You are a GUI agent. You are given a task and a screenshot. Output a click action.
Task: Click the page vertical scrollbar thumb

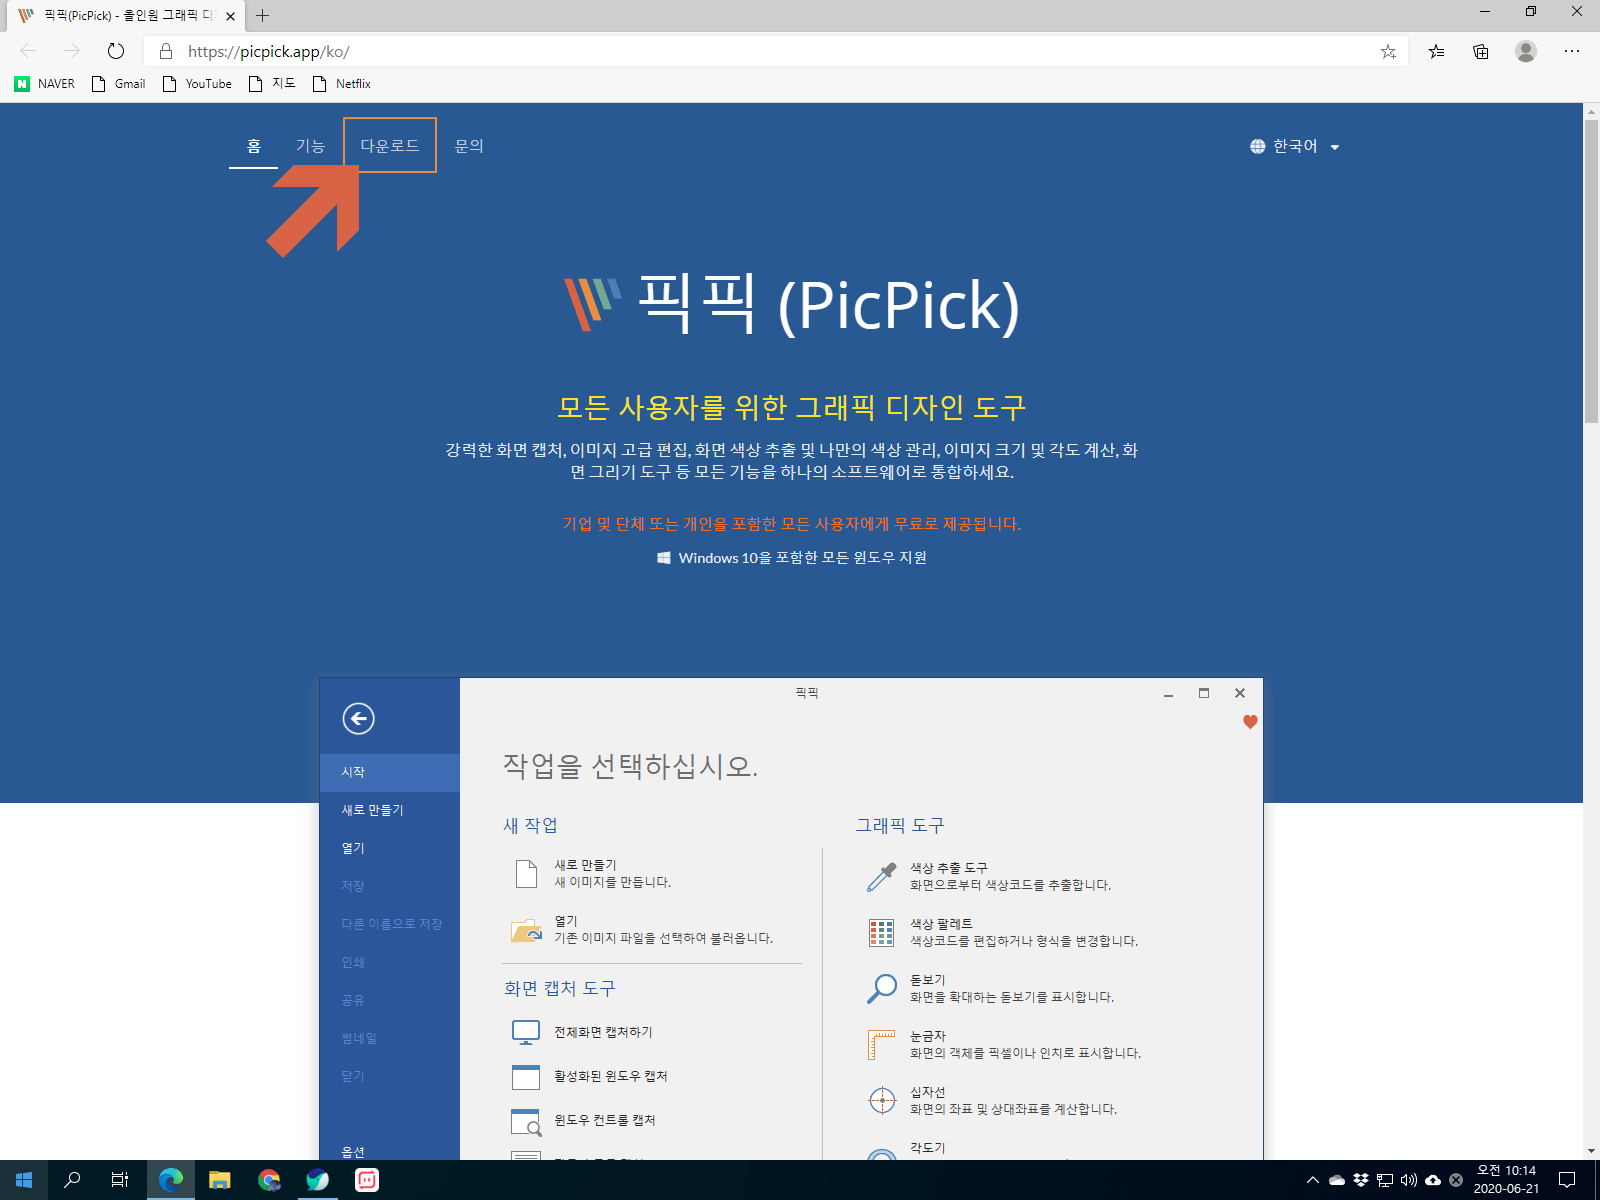click(1591, 270)
